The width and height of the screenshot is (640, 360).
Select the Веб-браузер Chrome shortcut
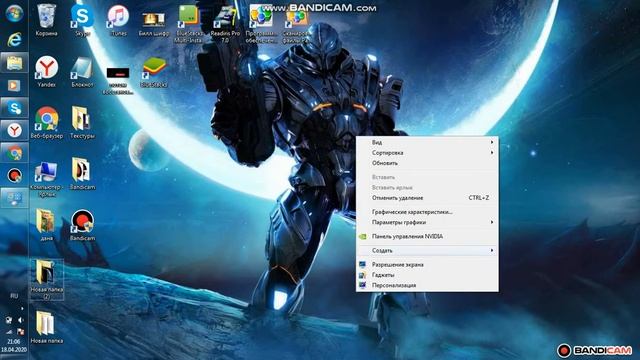[47, 122]
